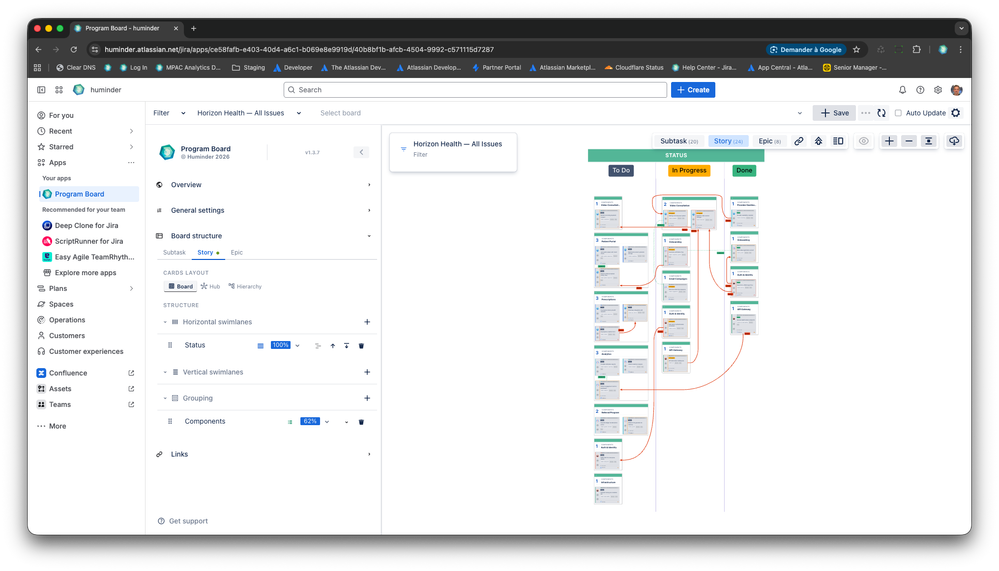The image size is (999, 571).
Task: Expand the Links section
Action: 264,454
